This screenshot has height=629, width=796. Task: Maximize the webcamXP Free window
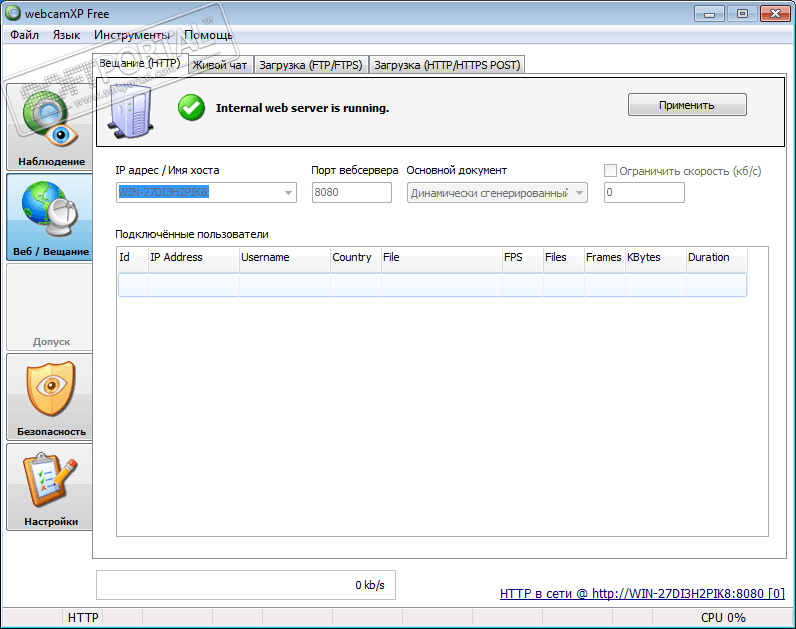coord(742,14)
